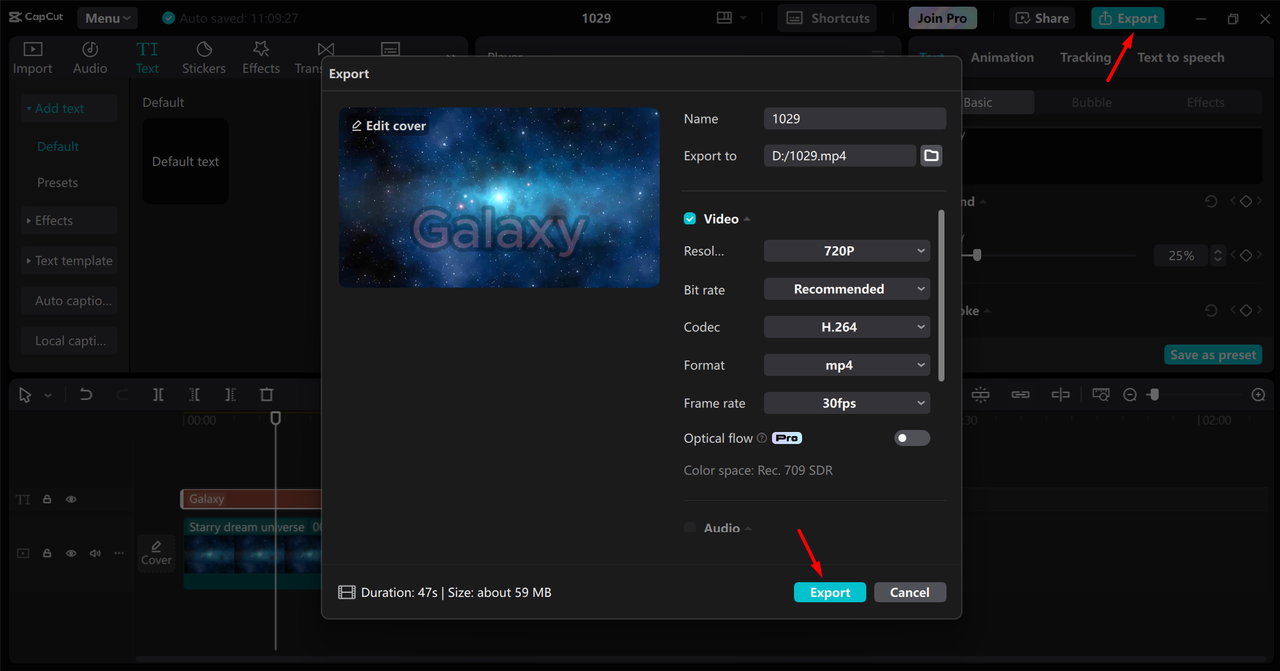The image size is (1280, 671).
Task: Reset the Stroke section with circular arrow
Action: (1211, 311)
